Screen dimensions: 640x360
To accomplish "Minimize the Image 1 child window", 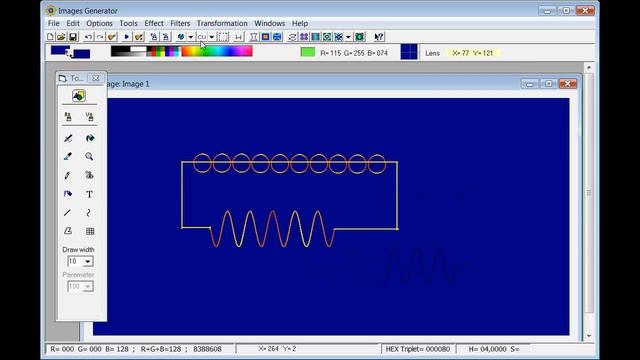I will [529, 84].
